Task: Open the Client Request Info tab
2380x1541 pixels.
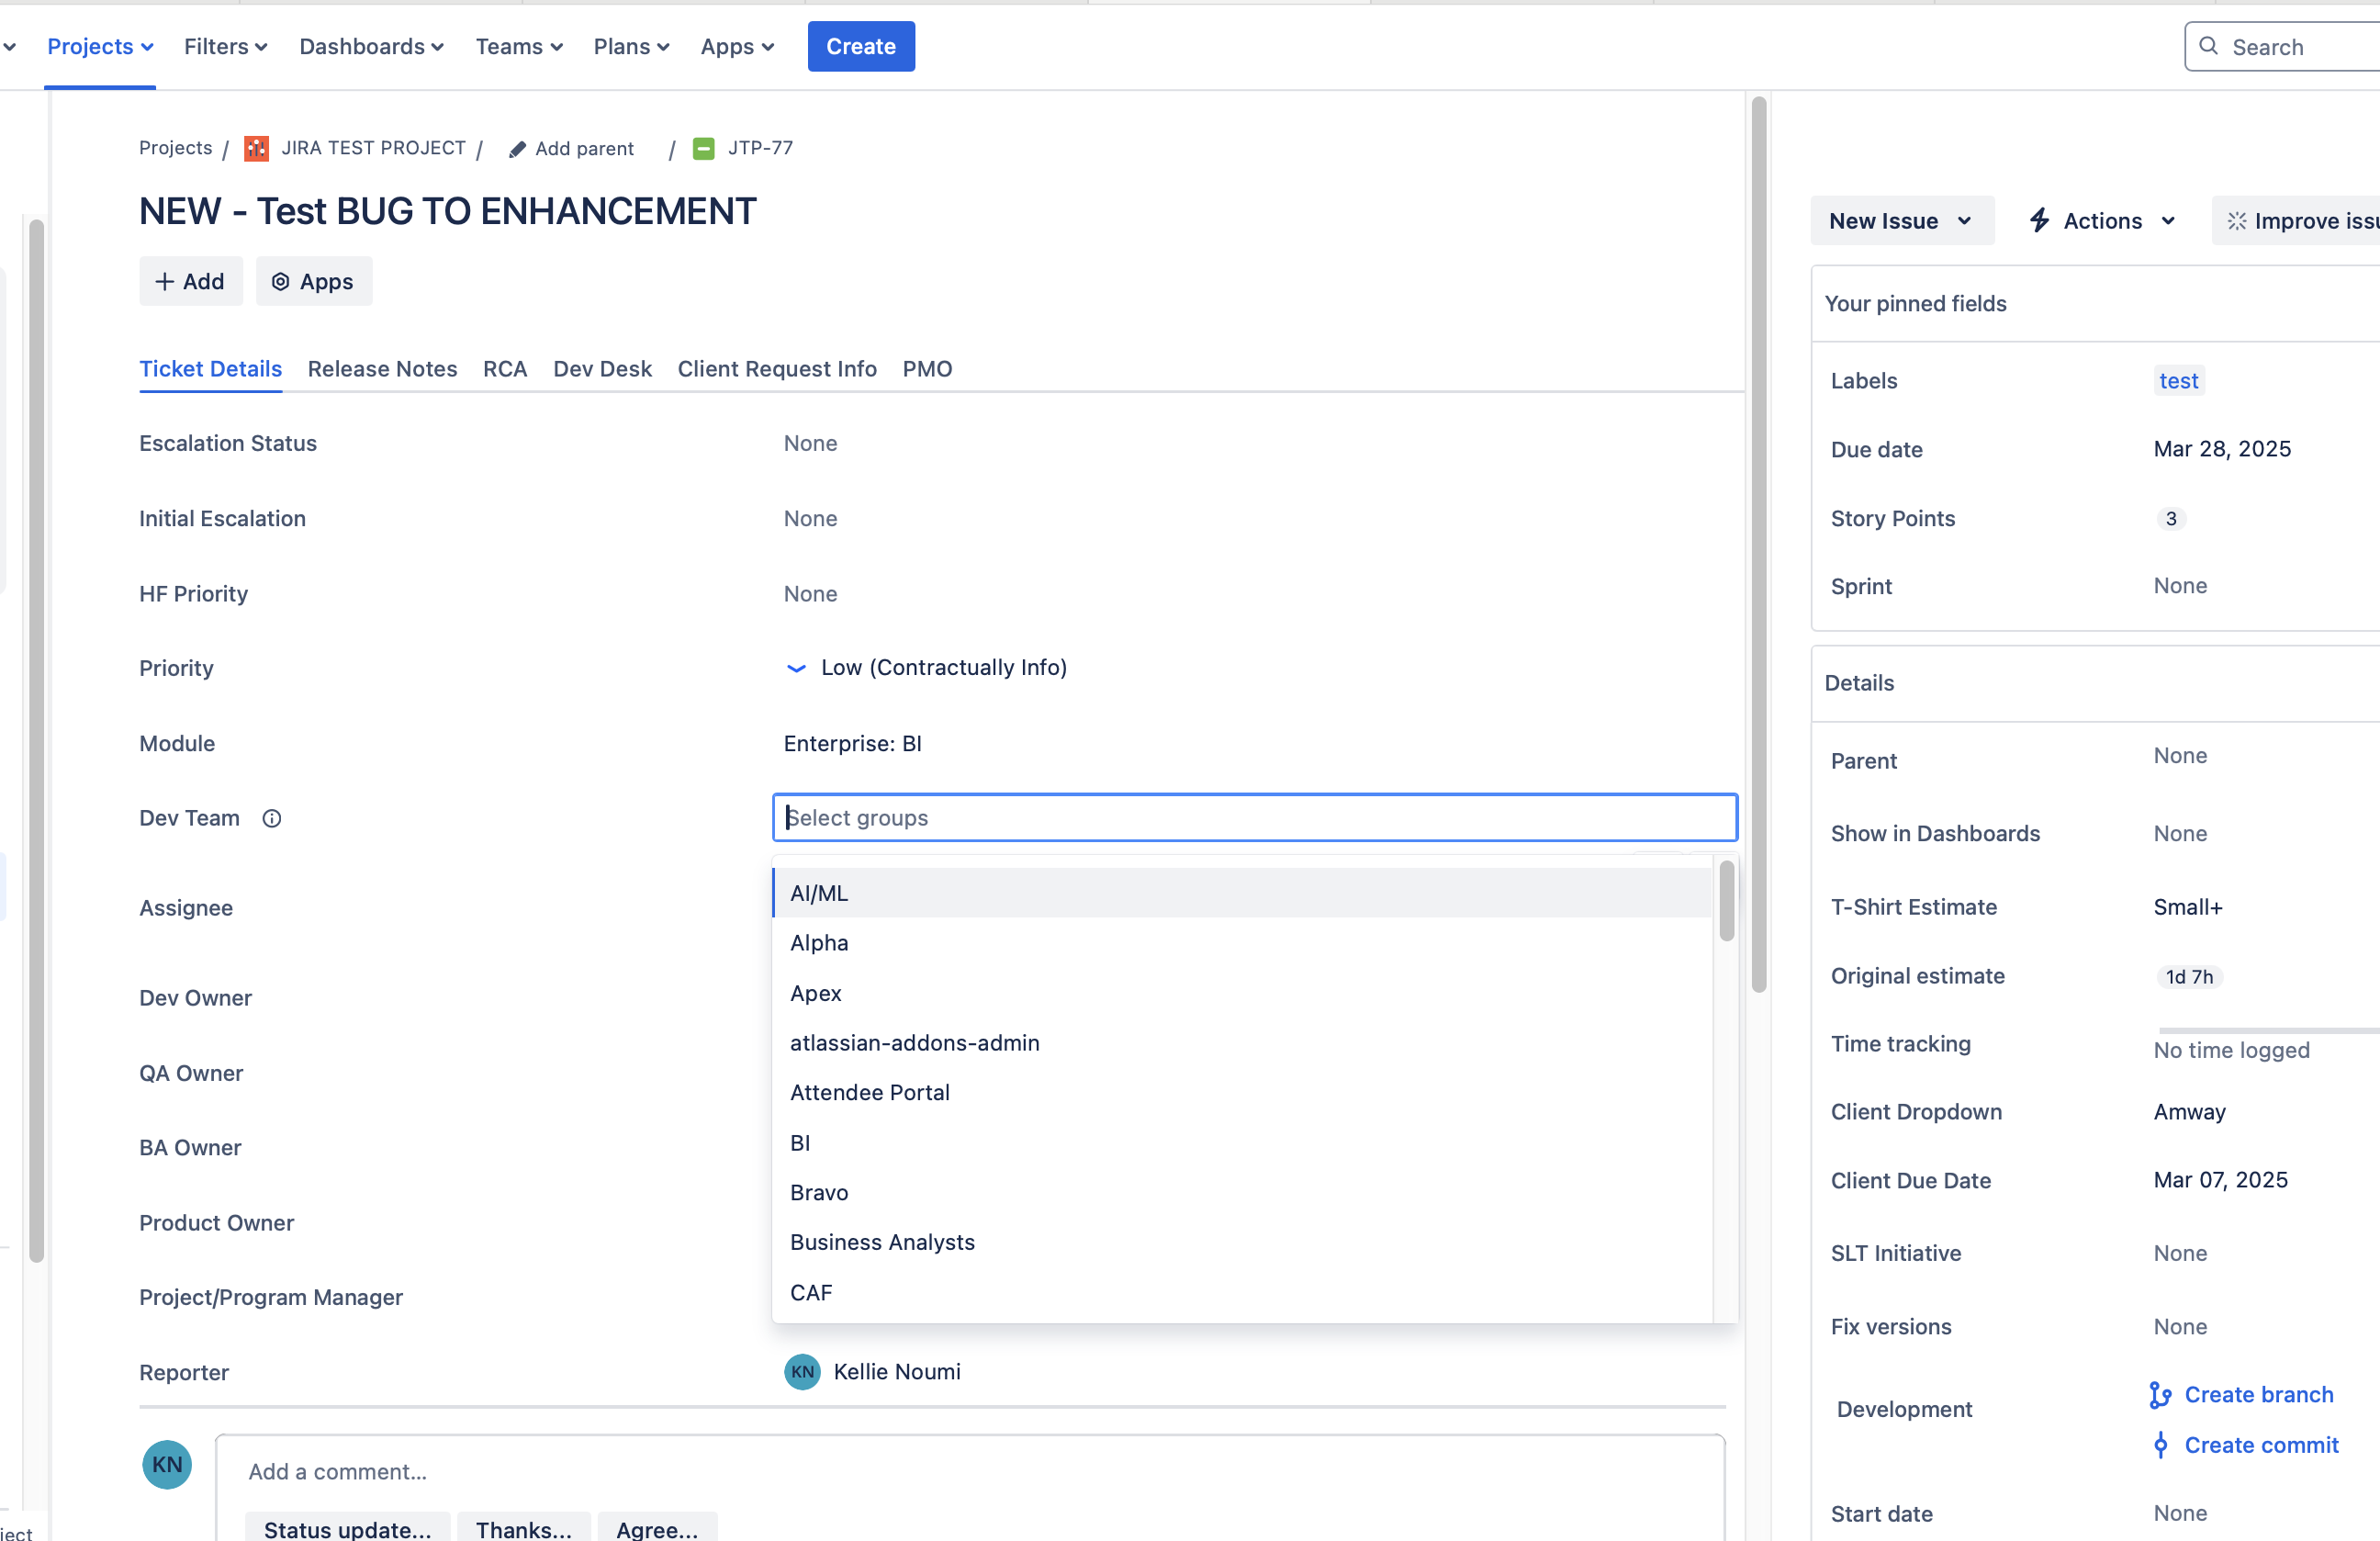Action: coord(777,369)
